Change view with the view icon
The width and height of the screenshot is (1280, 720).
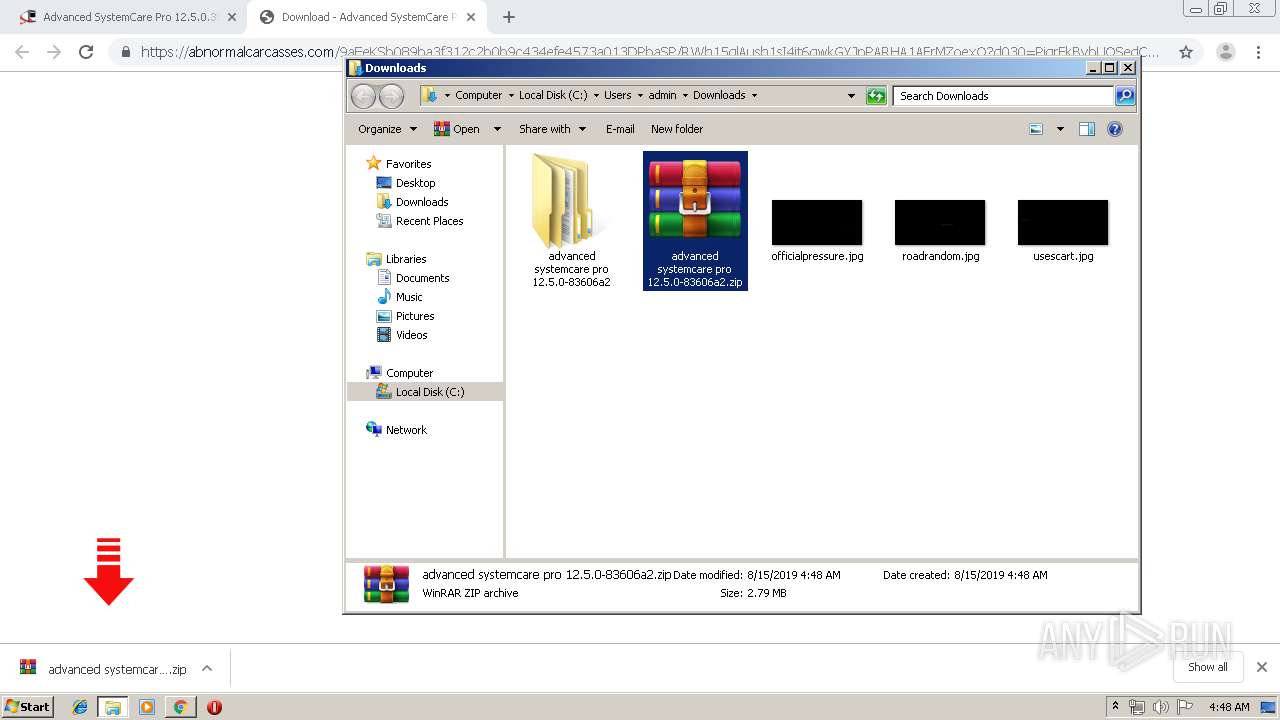pos(1036,129)
